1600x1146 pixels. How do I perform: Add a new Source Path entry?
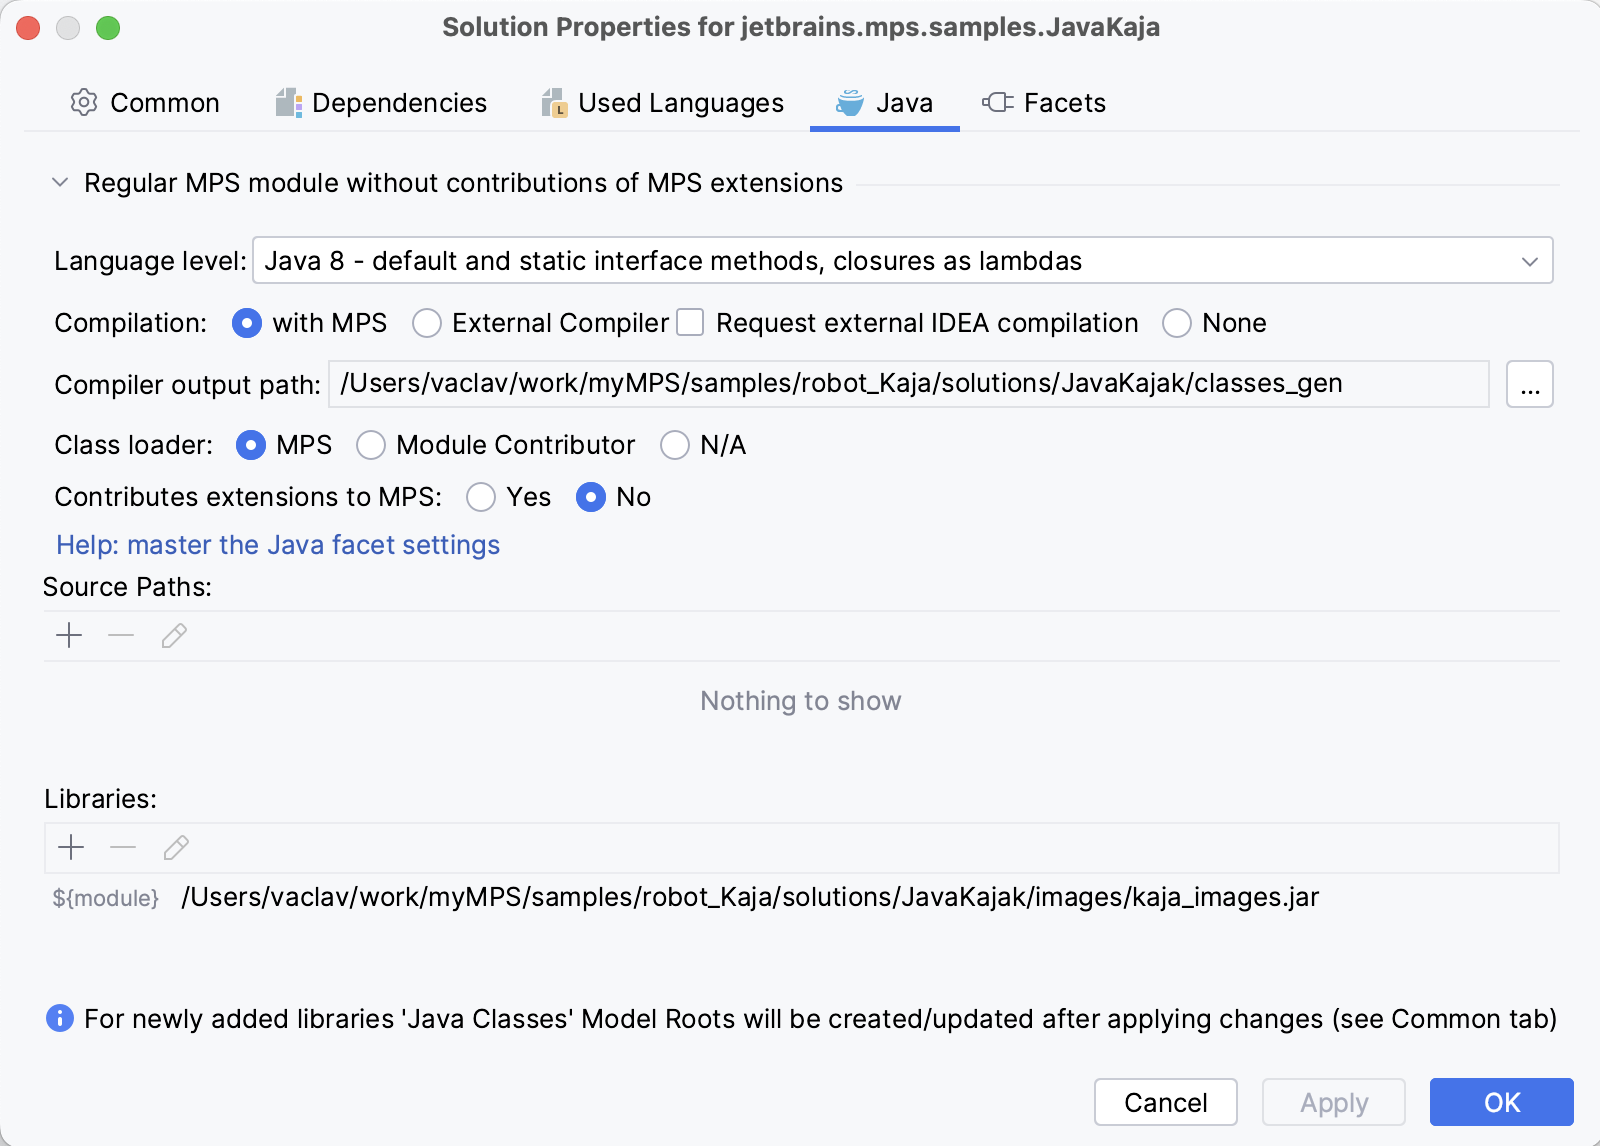69,635
